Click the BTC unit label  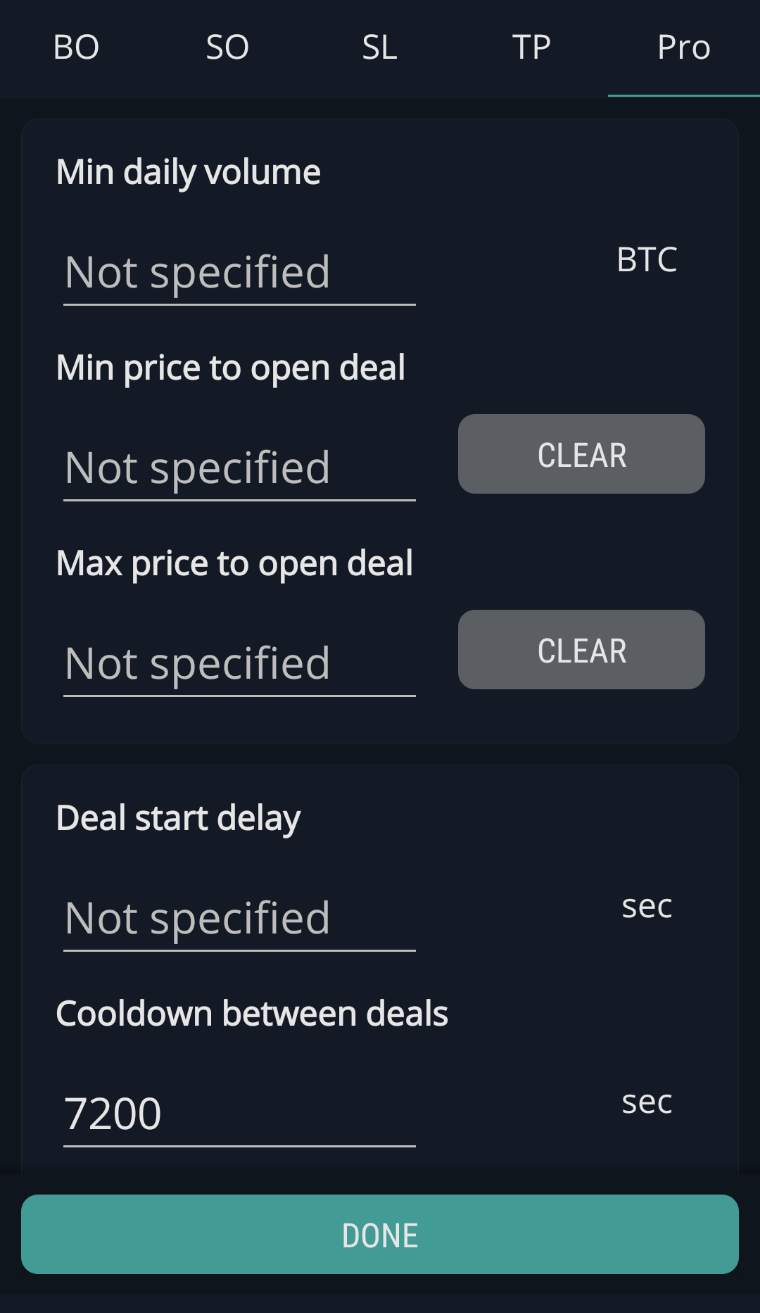[646, 259]
